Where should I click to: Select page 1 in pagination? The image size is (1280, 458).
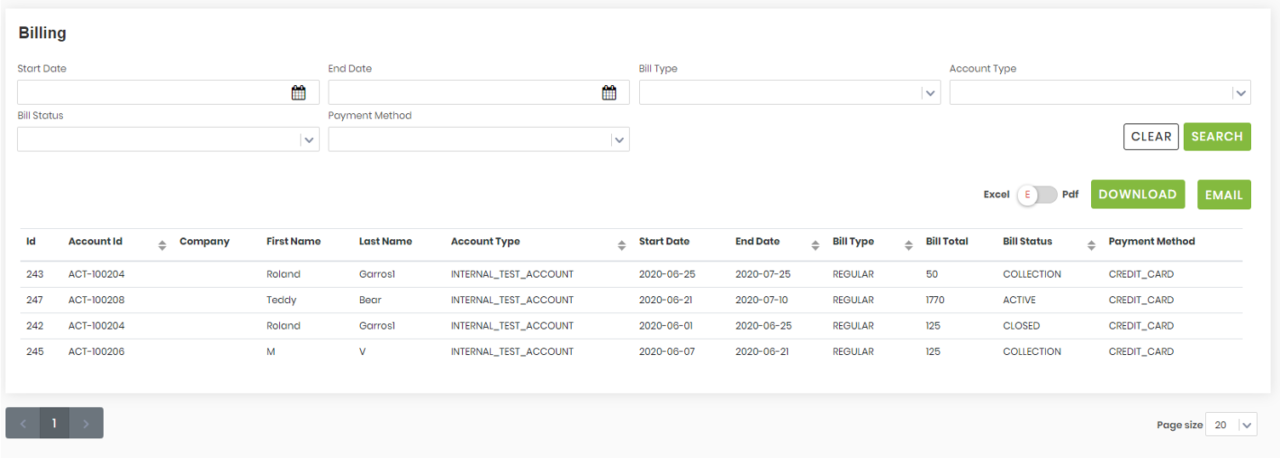54,424
